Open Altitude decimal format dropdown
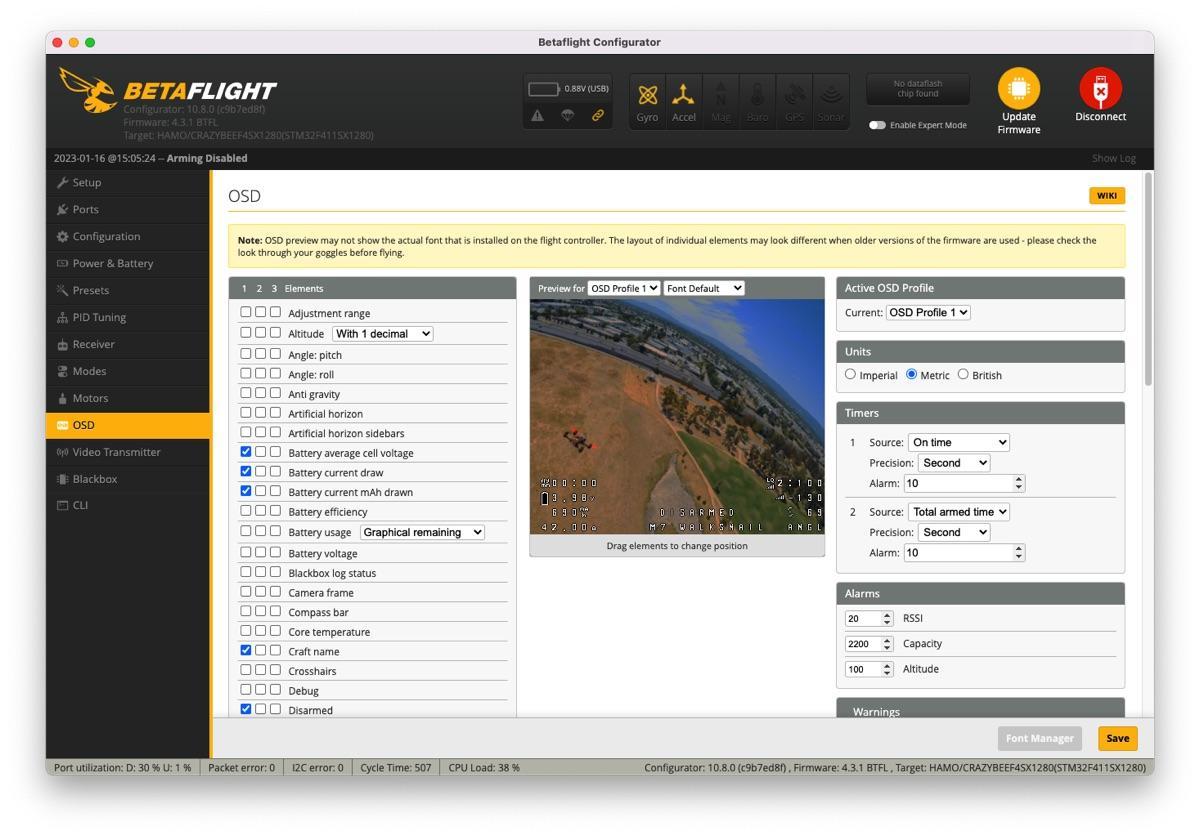Image resolution: width=1200 pixels, height=836 pixels. (x=383, y=334)
